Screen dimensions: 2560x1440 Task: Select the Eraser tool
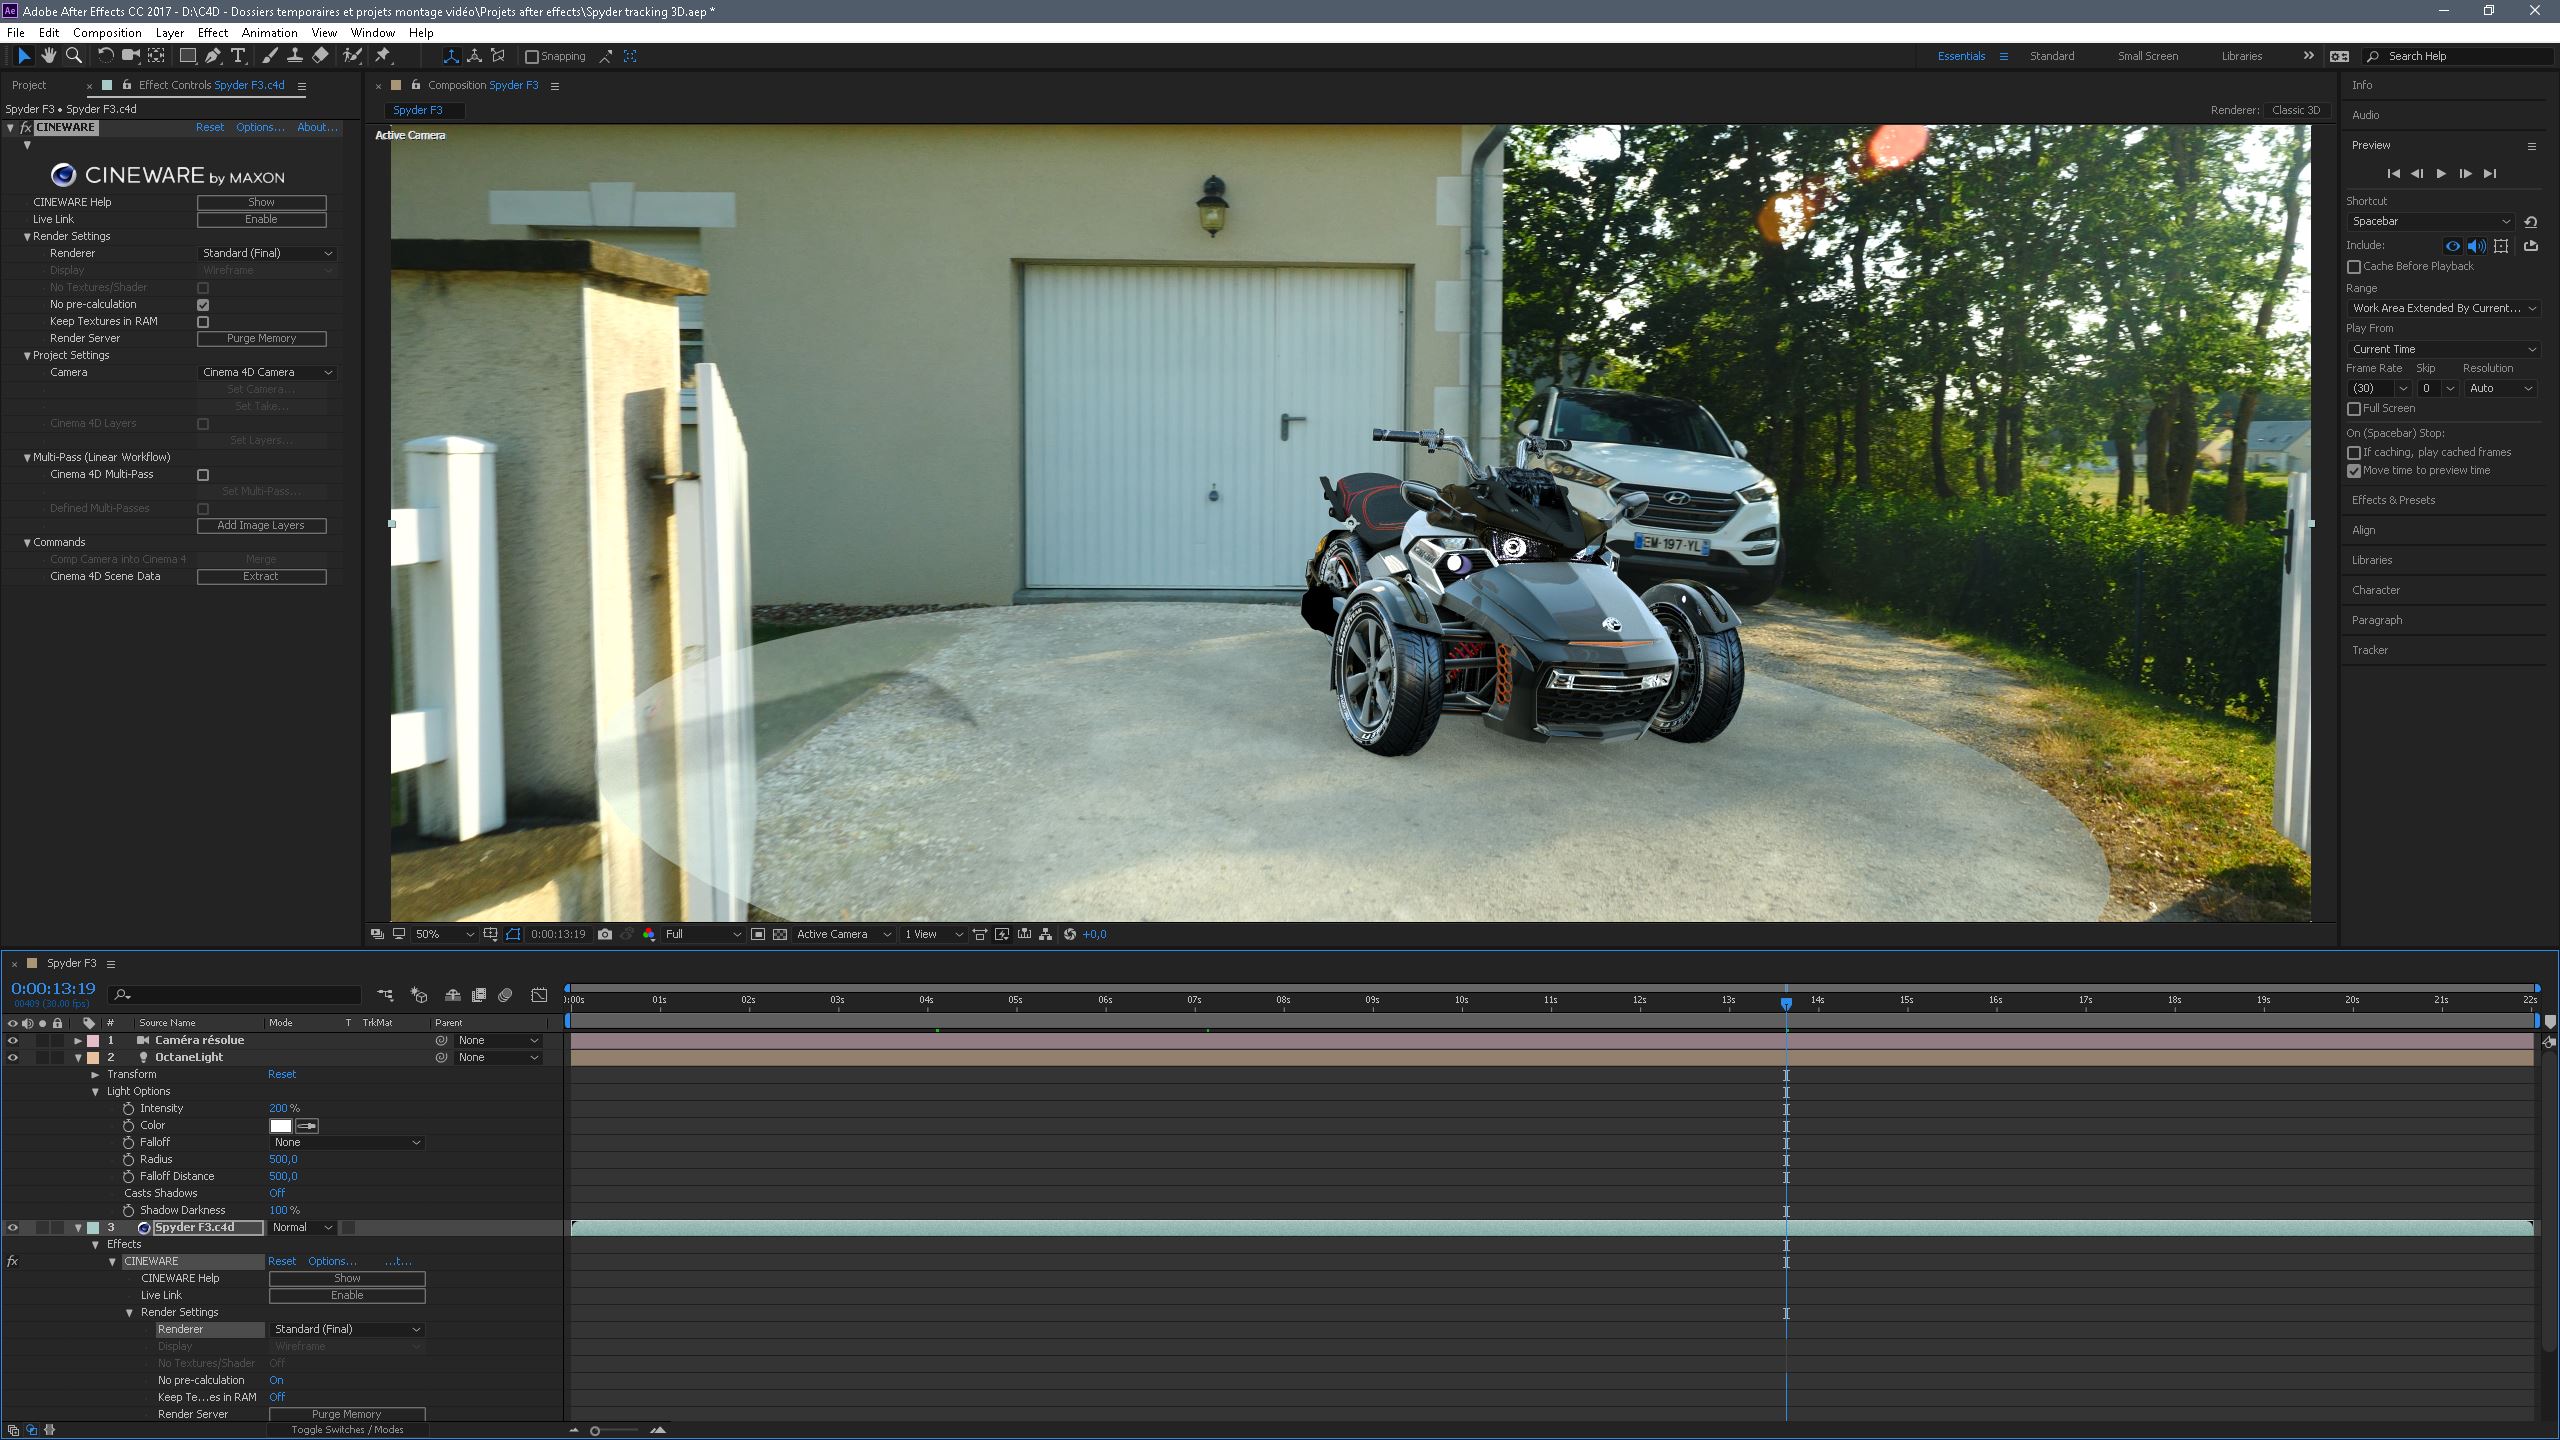click(320, 56)
